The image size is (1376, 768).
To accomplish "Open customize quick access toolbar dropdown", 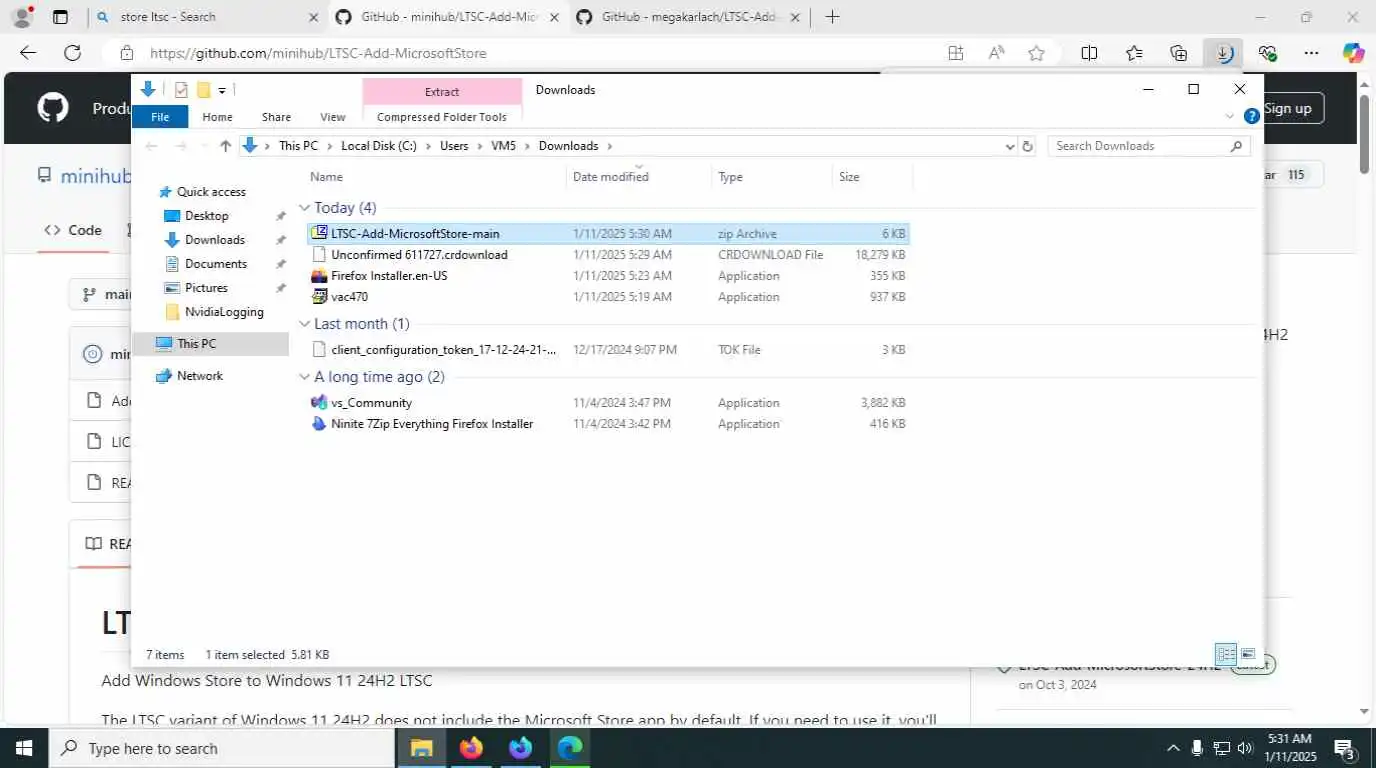I will click(x=222, y=91).
